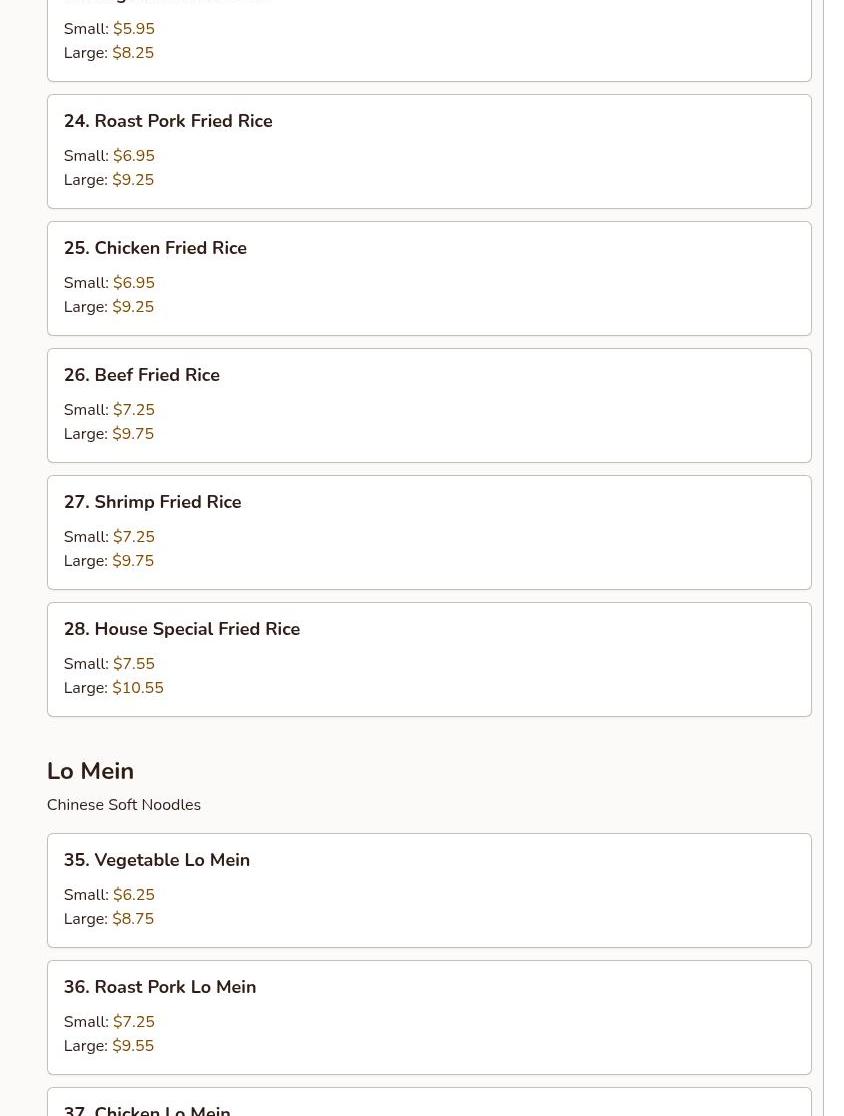Image resolution: width=844 pixels, height=1116 pixels.
Task: Choose the small price for Beef Fried Rice
Action: pos(134,410)
